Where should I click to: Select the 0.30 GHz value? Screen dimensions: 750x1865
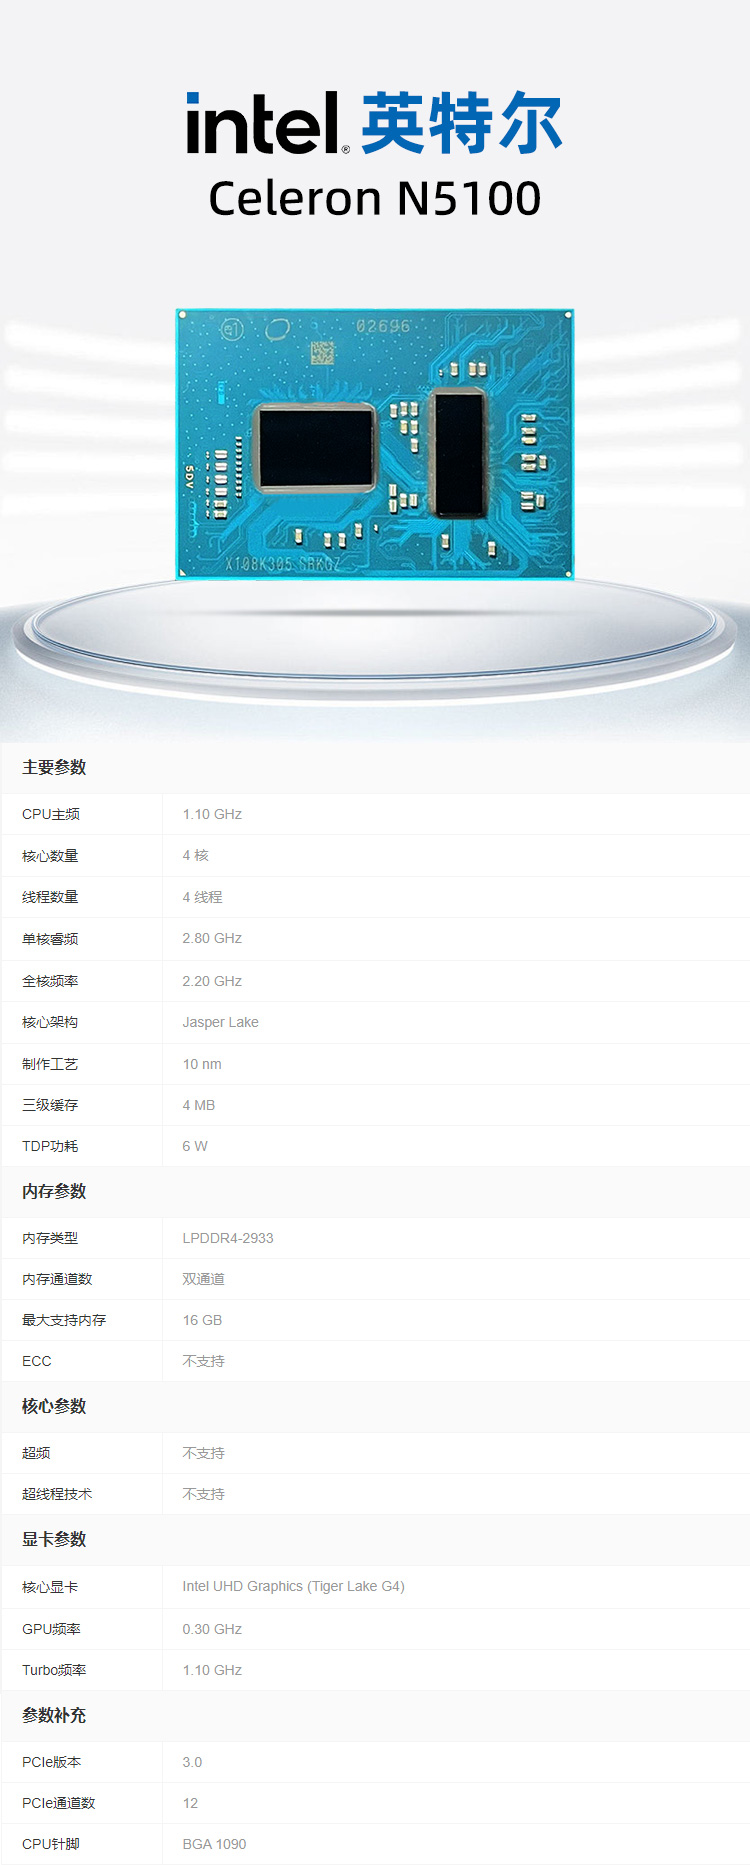[x=212, y=1629]
